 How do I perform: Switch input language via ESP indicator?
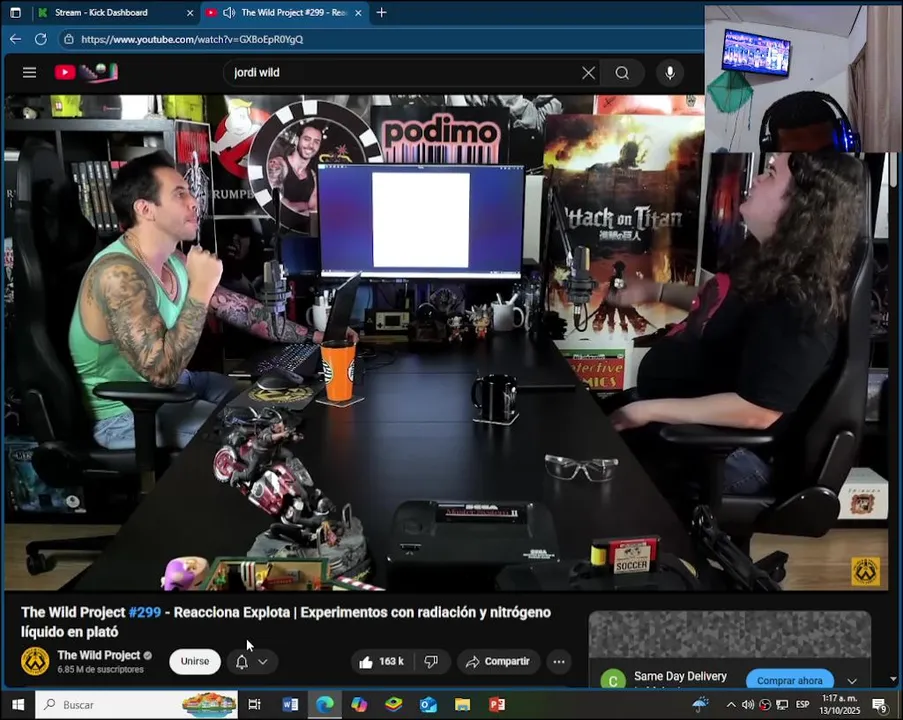pyautogui.click(x=802, y=704)
